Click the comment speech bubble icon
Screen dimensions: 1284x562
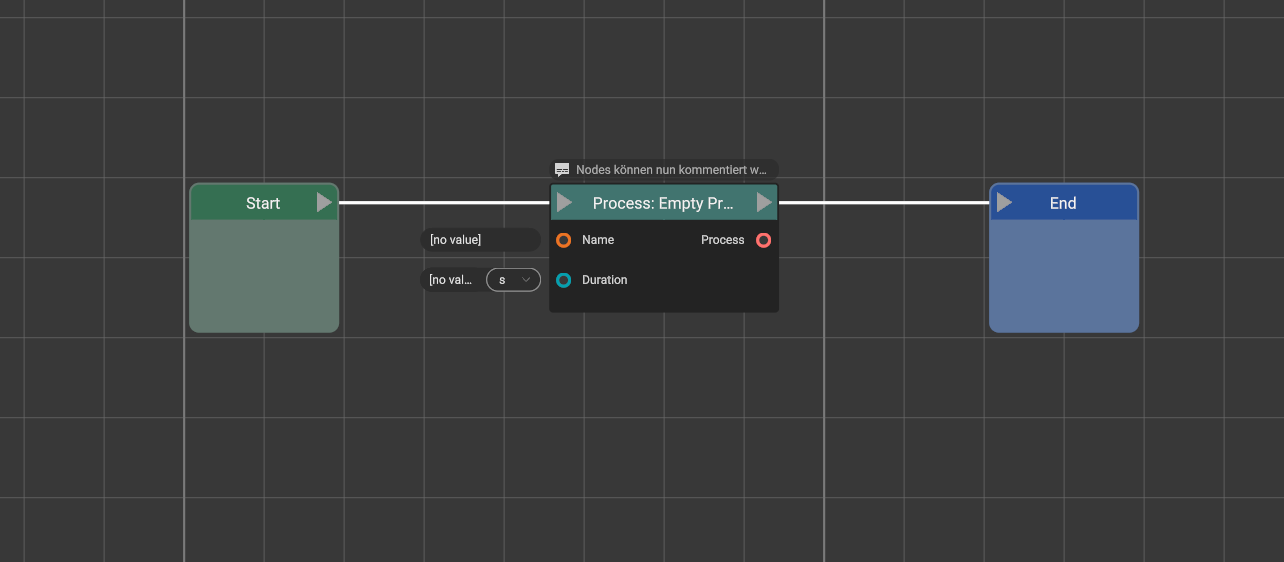click(562, 170)
